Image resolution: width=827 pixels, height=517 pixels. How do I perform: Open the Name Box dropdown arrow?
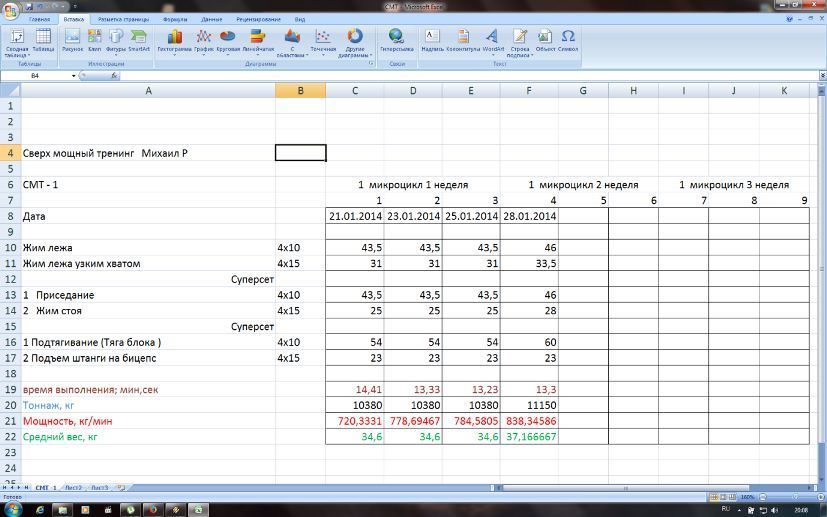(74, 76)
